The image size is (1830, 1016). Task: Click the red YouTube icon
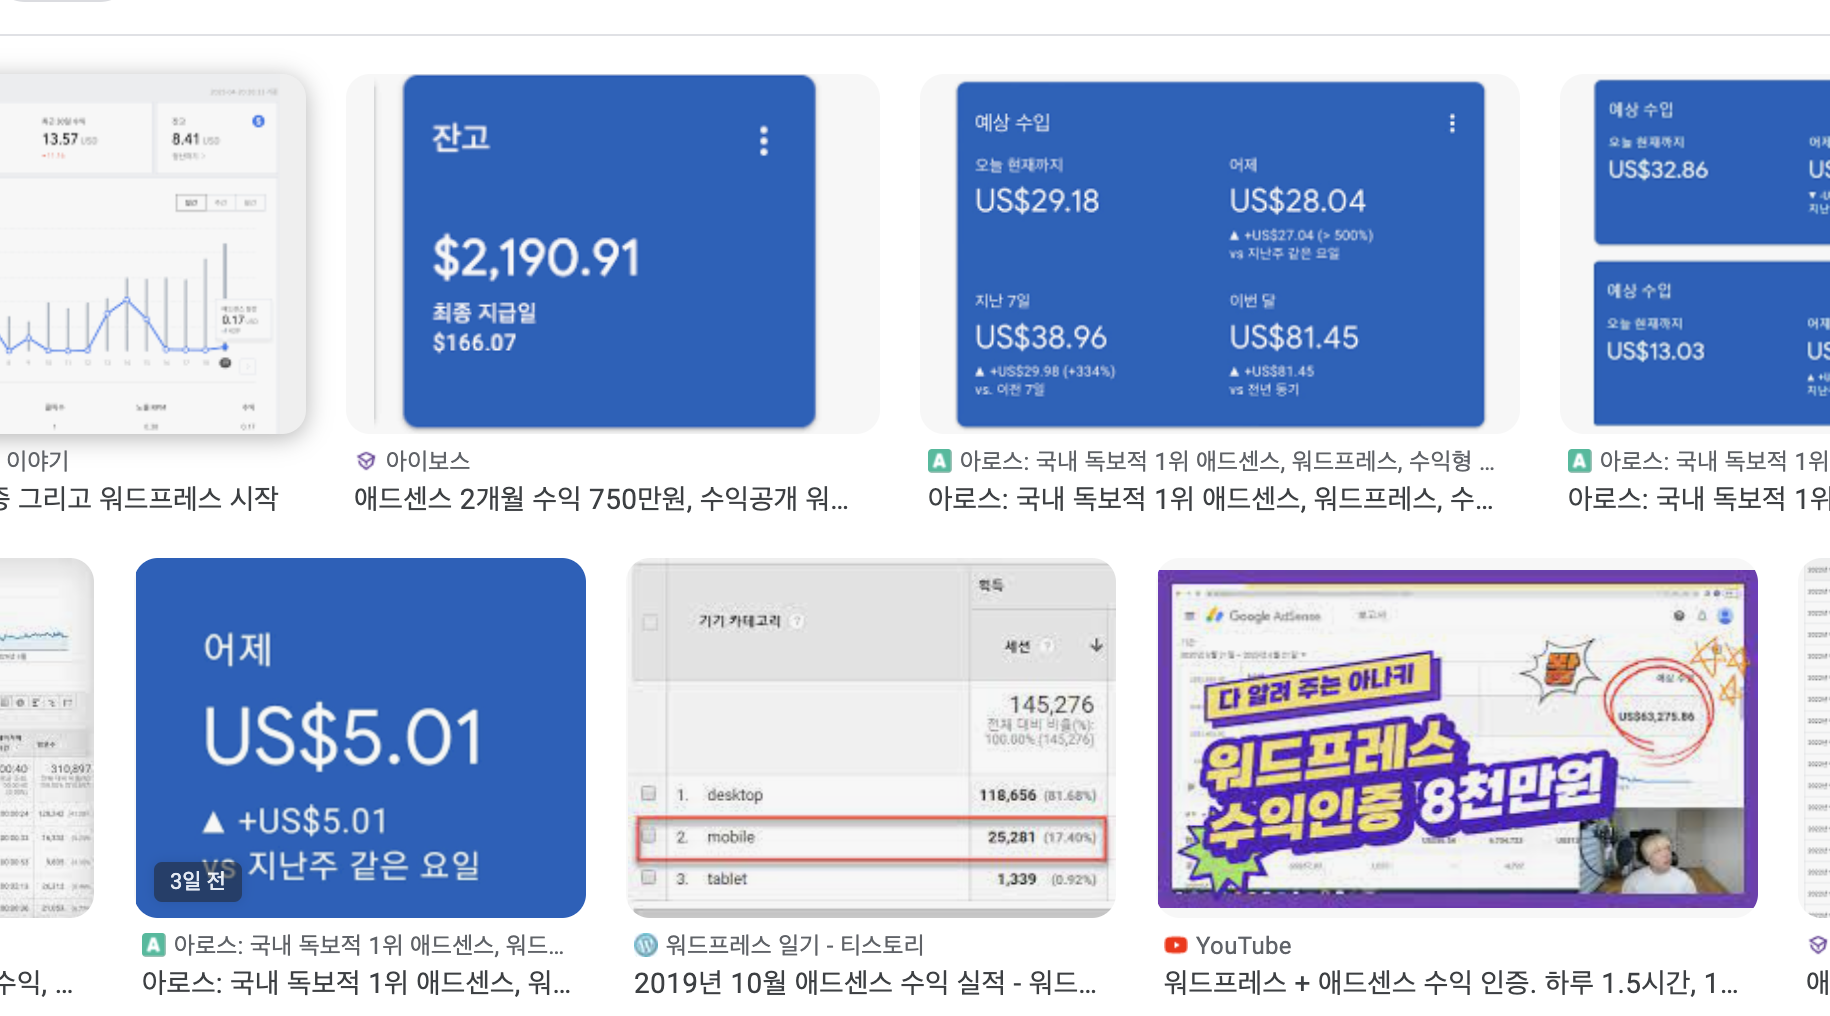click(x=1176, y=945)
